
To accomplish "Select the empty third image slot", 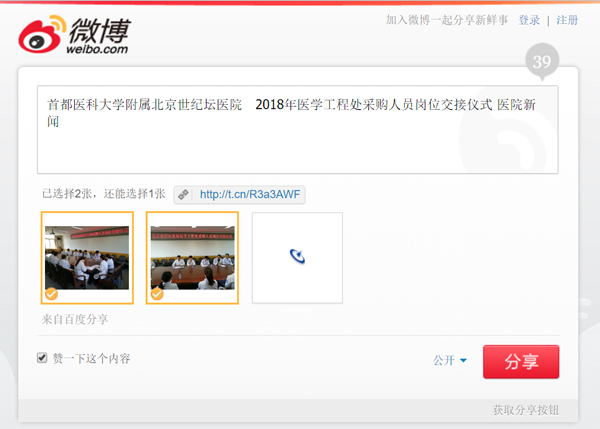I will (x=297, y=258).
